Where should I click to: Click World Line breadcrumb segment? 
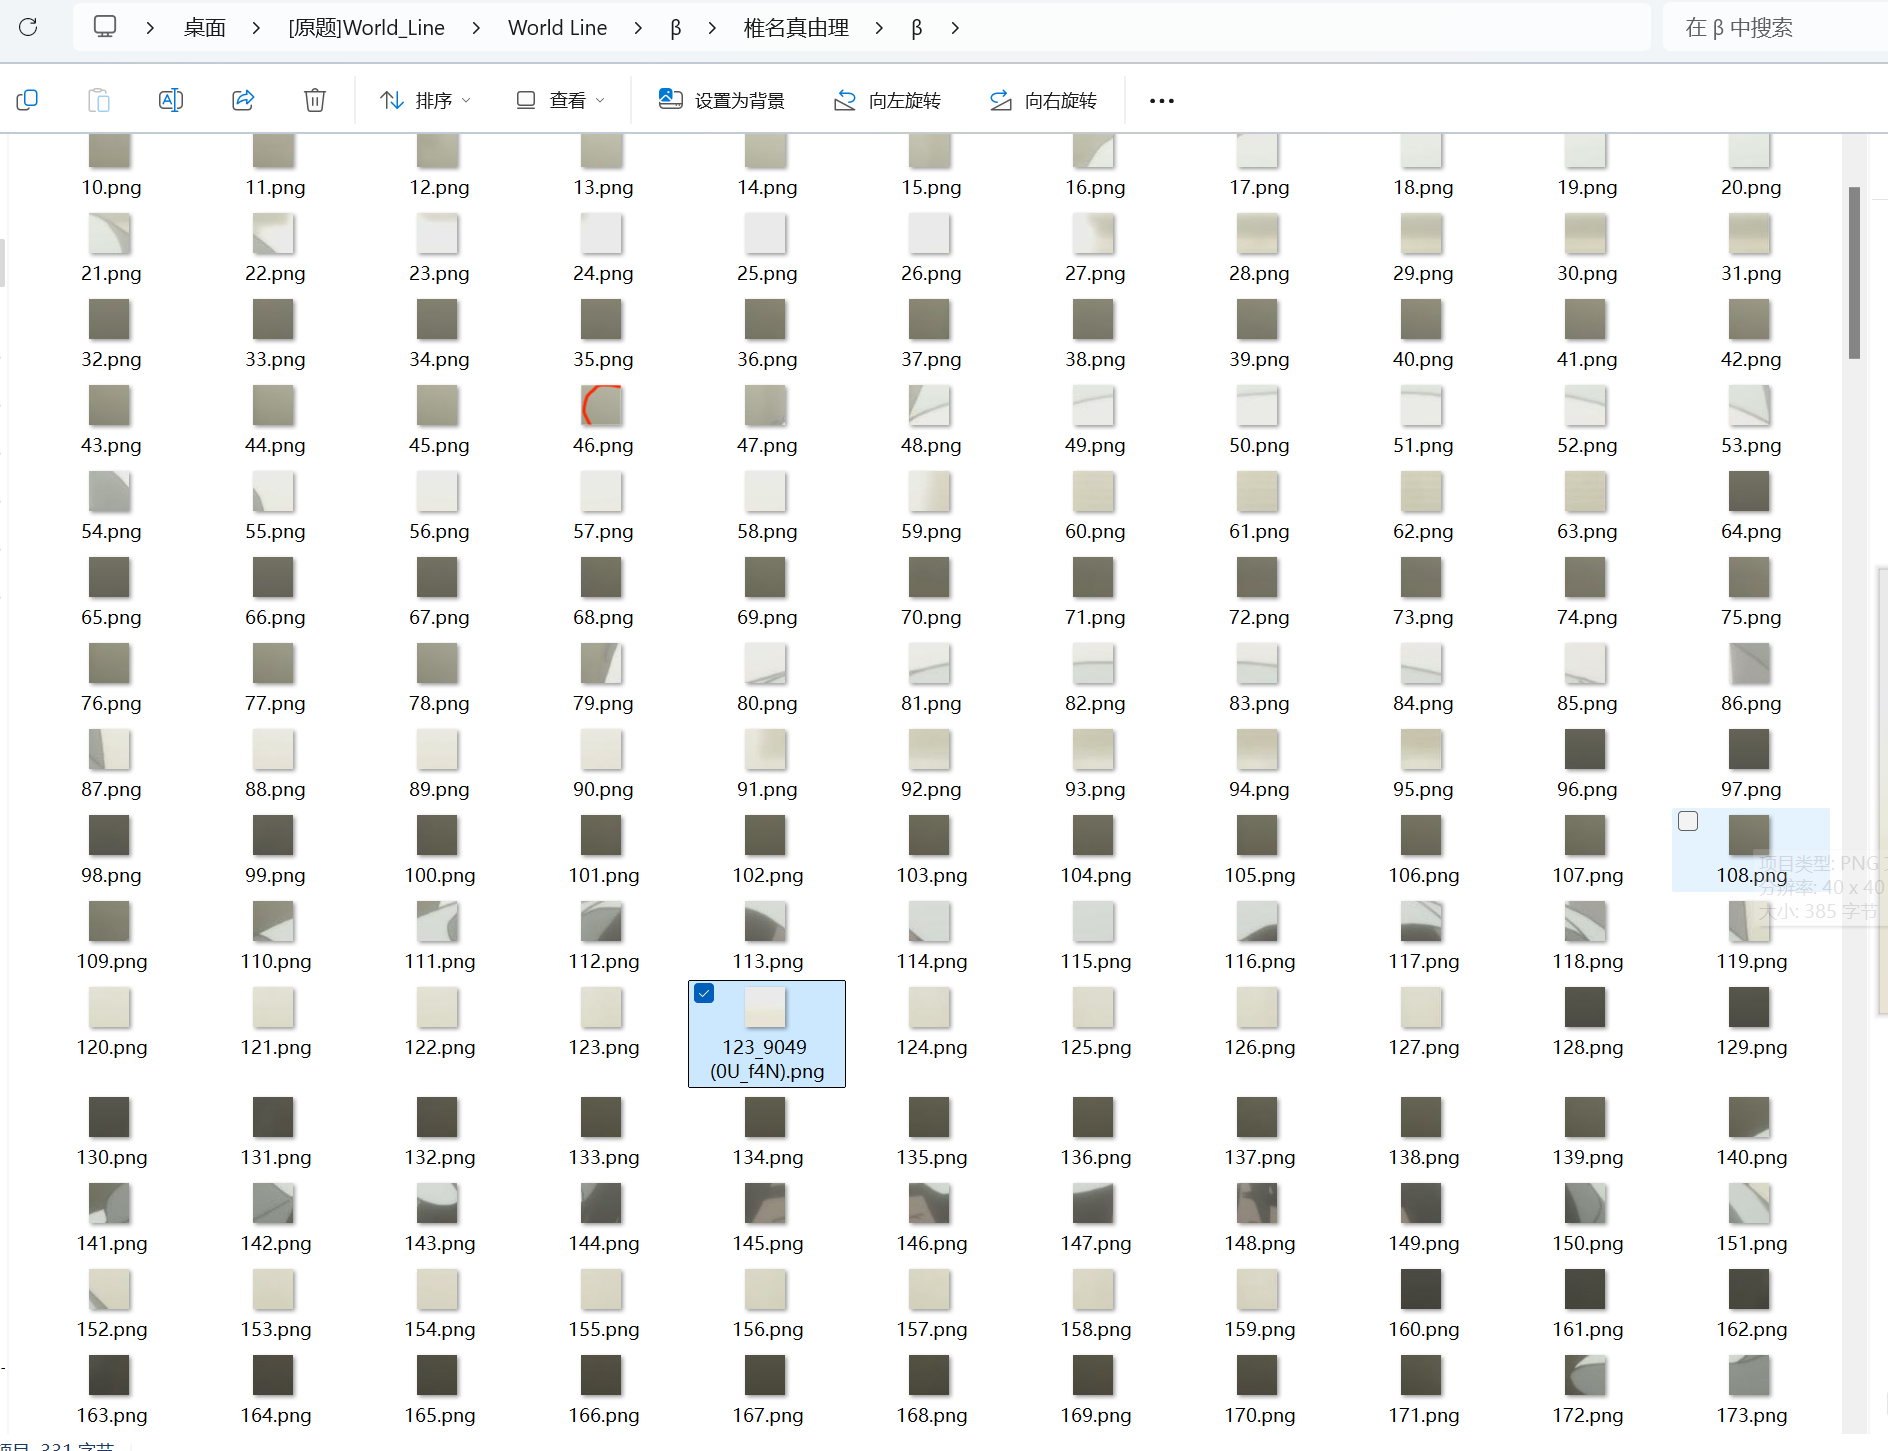[558, 28]
